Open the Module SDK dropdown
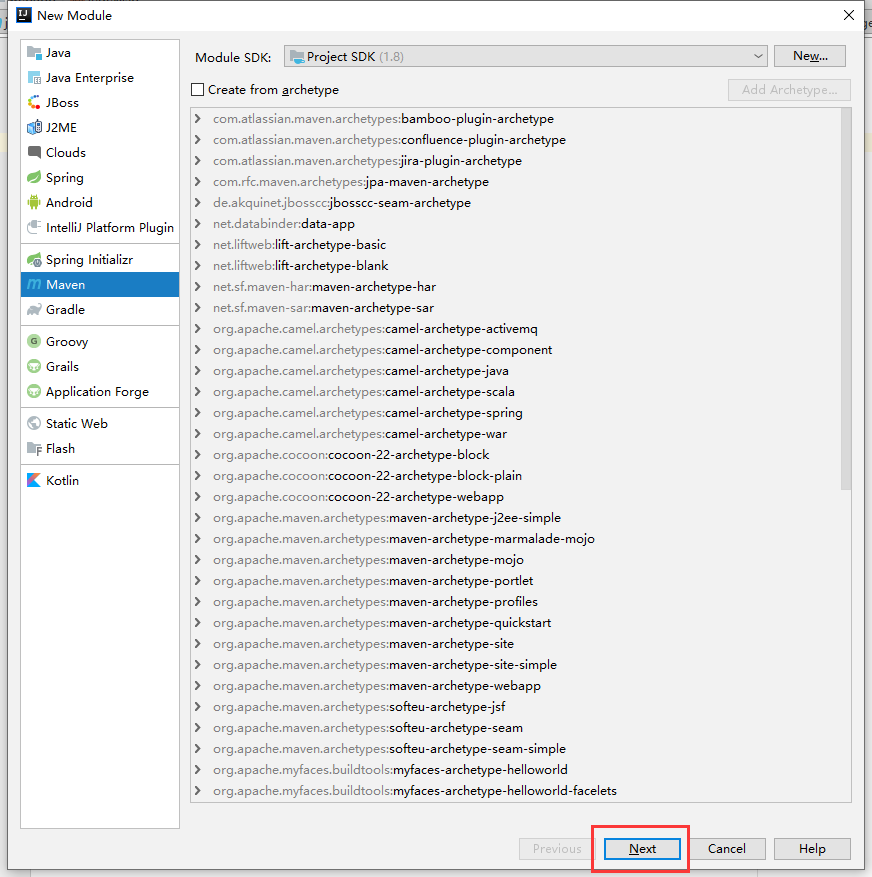 pyautogui.click(x=525, y=57)
